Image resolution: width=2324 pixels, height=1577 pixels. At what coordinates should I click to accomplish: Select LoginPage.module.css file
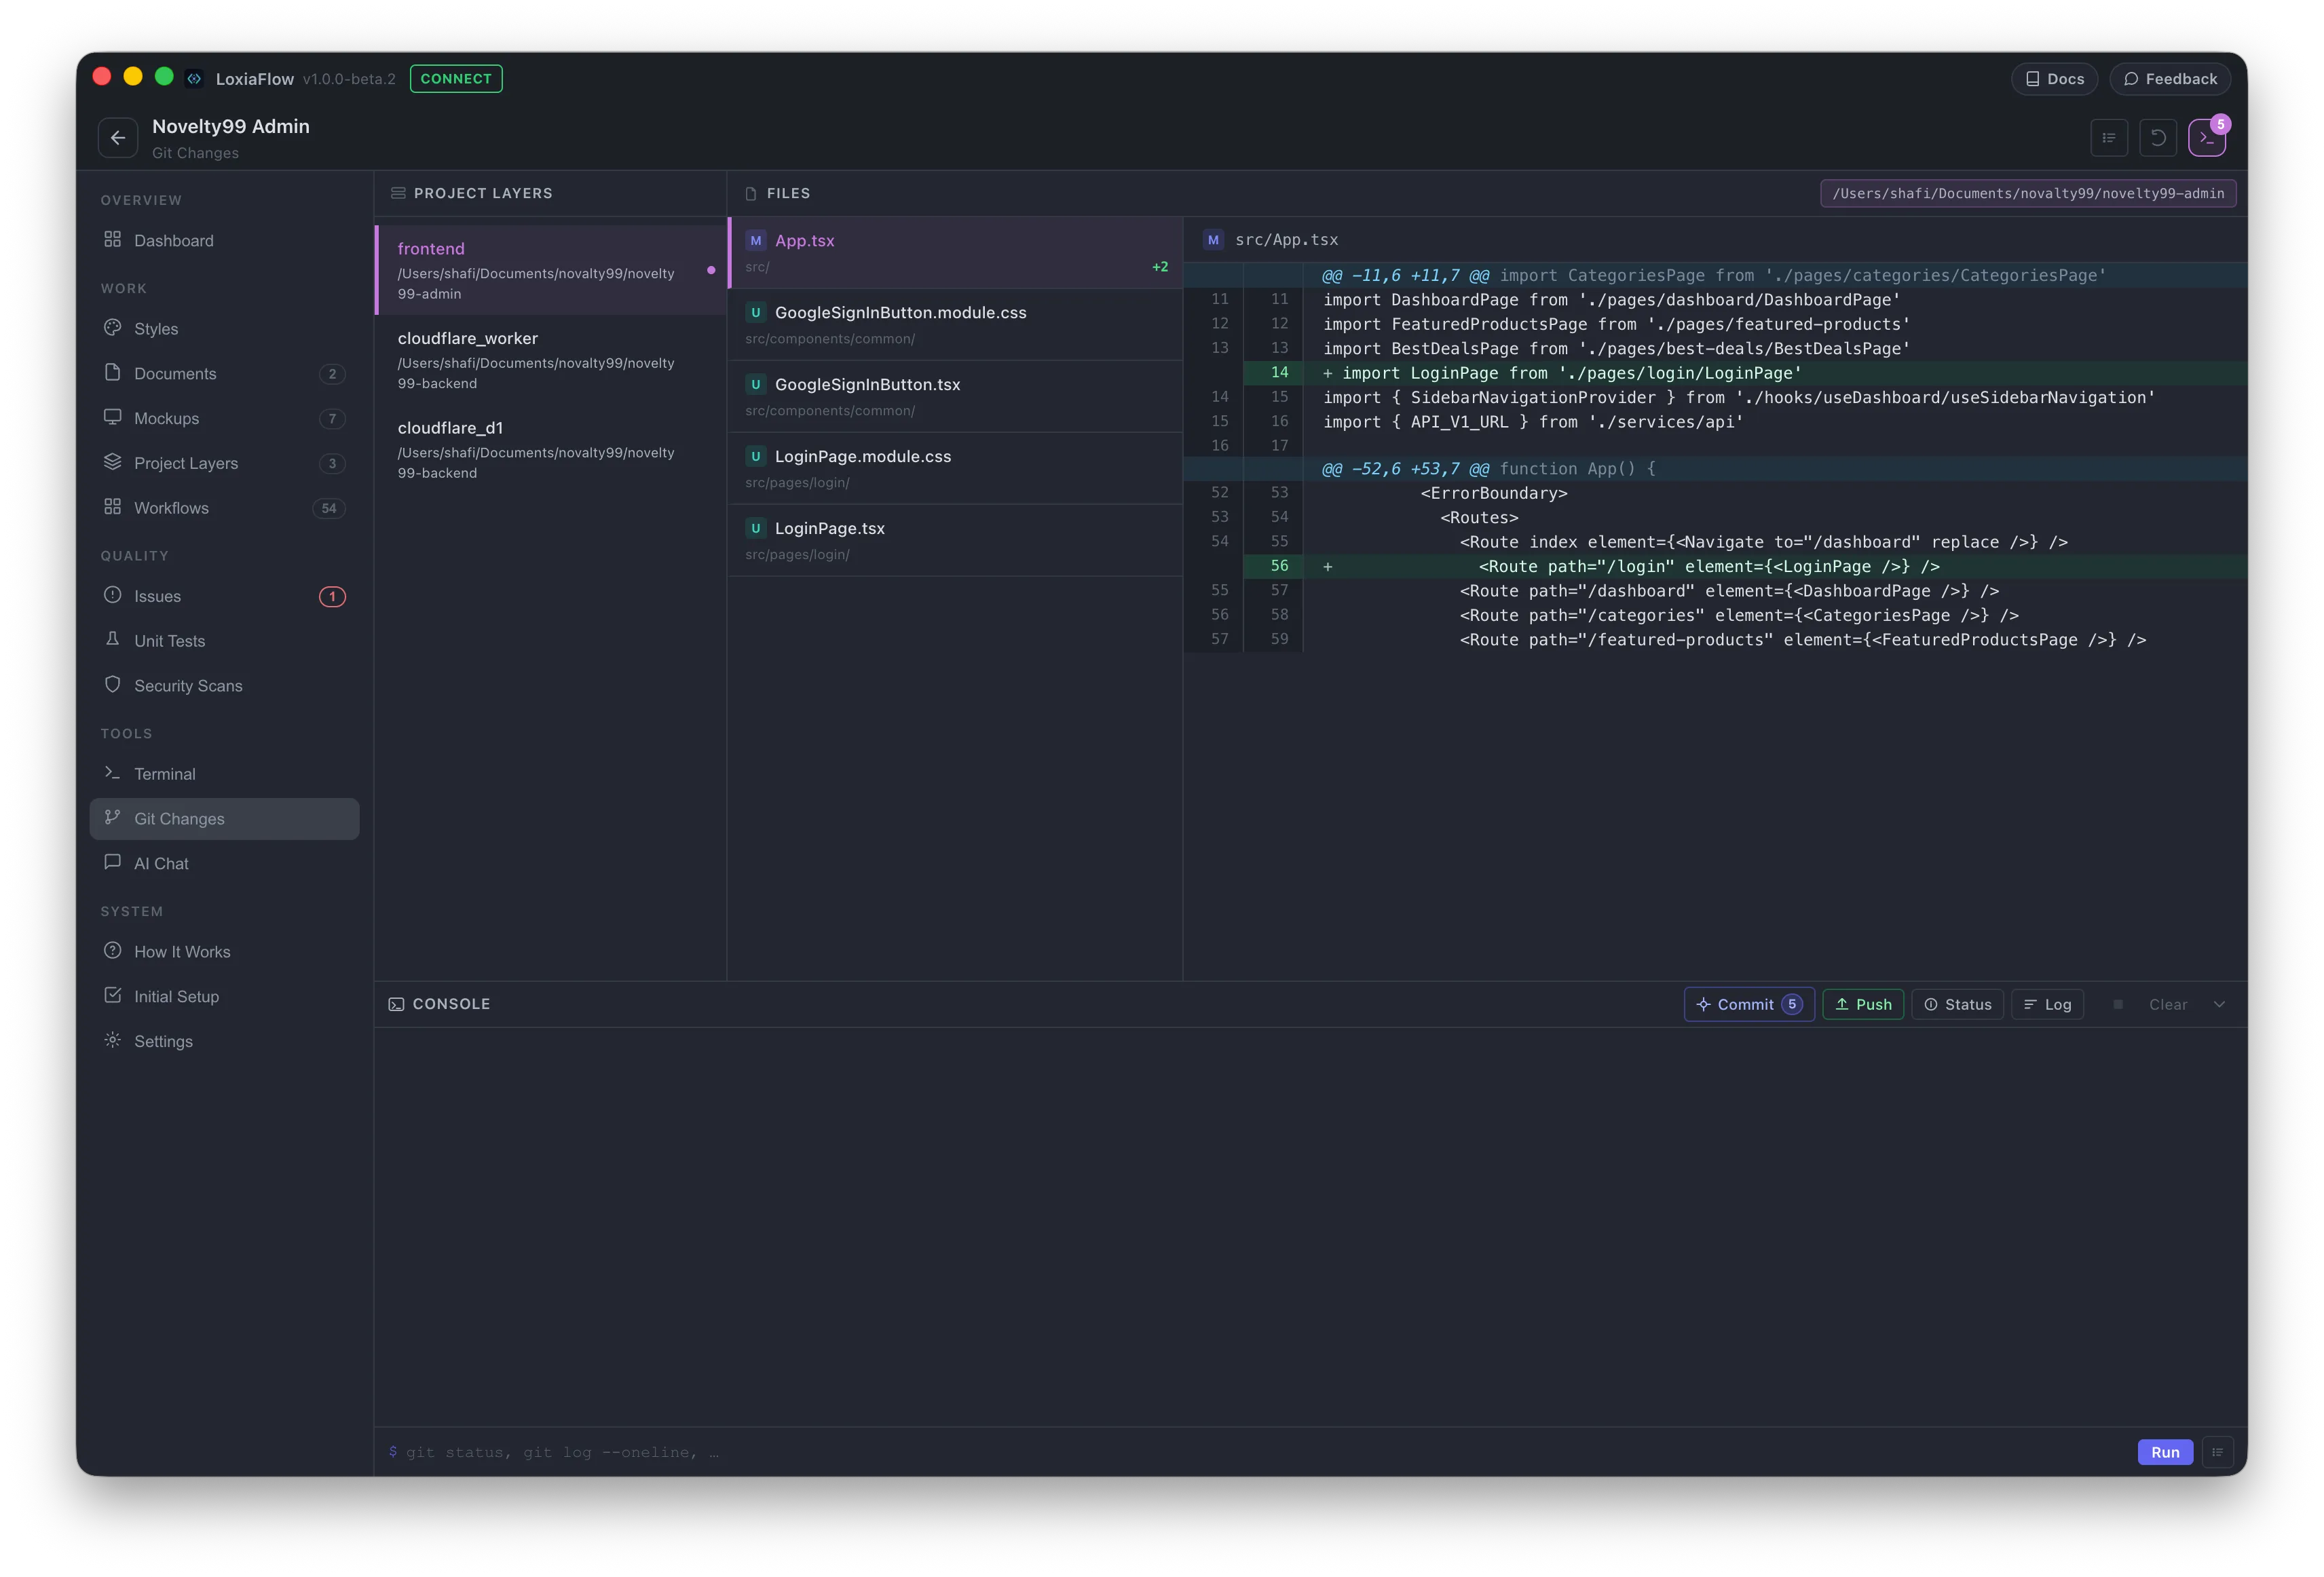[x=956, y=469]
